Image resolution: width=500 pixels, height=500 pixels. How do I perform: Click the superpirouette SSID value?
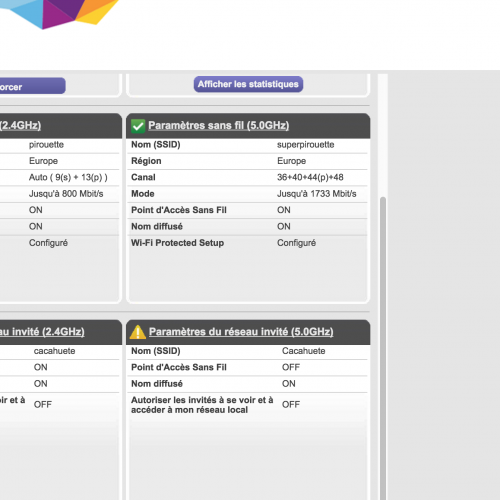(306, 145)
